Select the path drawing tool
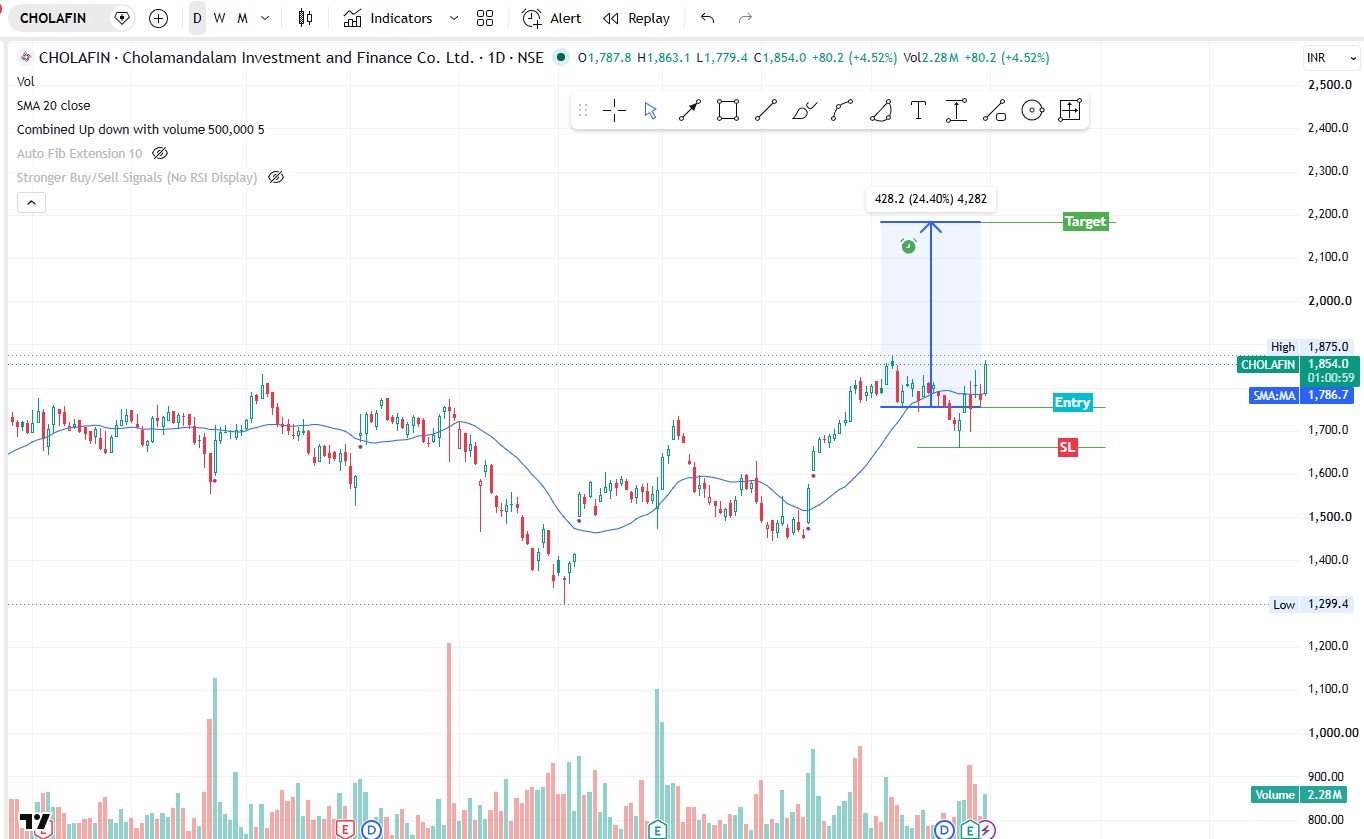This screenshot has height=839, width=1364. (x=842, y=110)
